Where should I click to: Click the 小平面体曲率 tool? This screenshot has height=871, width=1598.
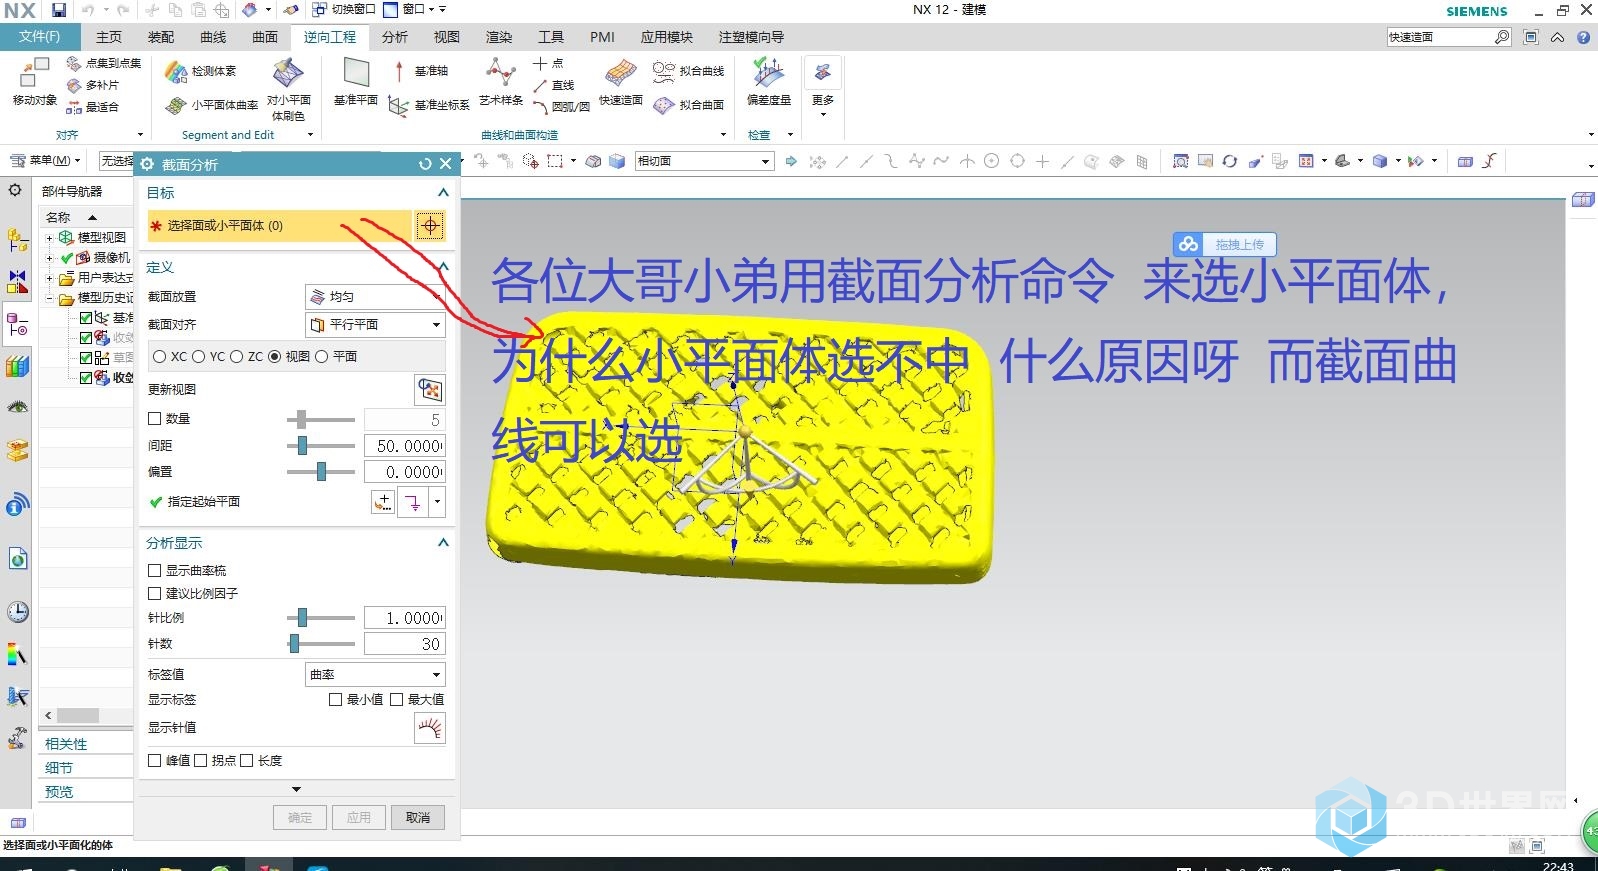click(x=211, y=105)
